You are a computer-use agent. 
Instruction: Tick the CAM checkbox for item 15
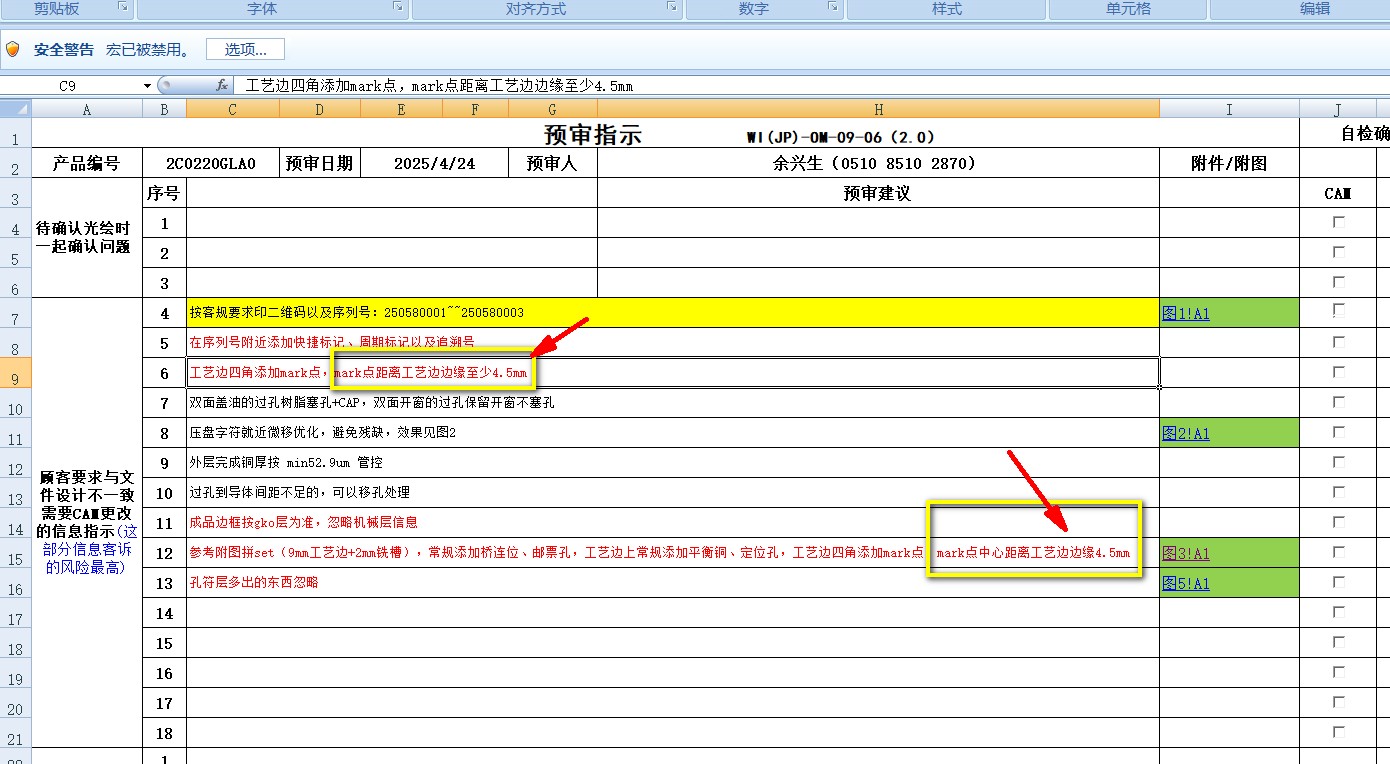pos(1339,642)
